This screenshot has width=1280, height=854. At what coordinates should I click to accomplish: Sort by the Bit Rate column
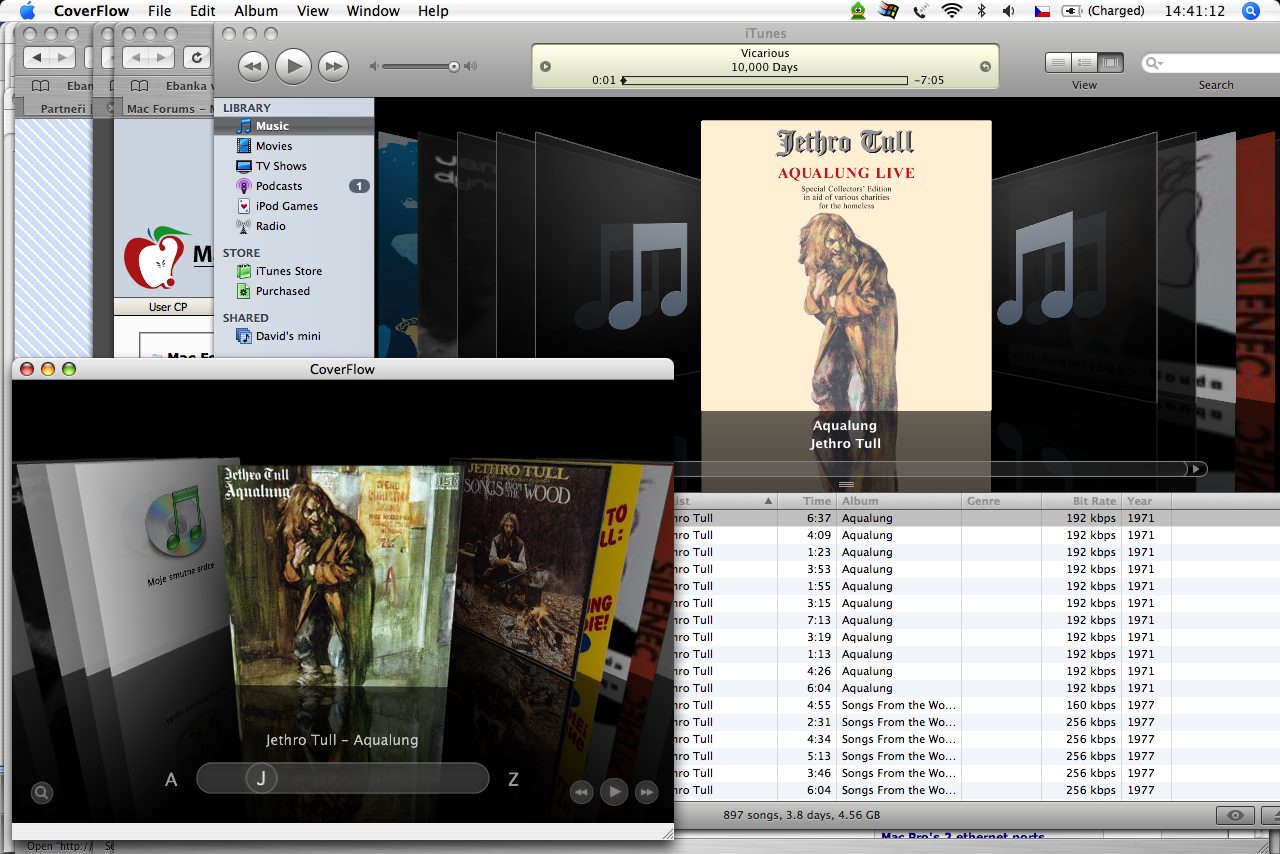(1082, 501)
